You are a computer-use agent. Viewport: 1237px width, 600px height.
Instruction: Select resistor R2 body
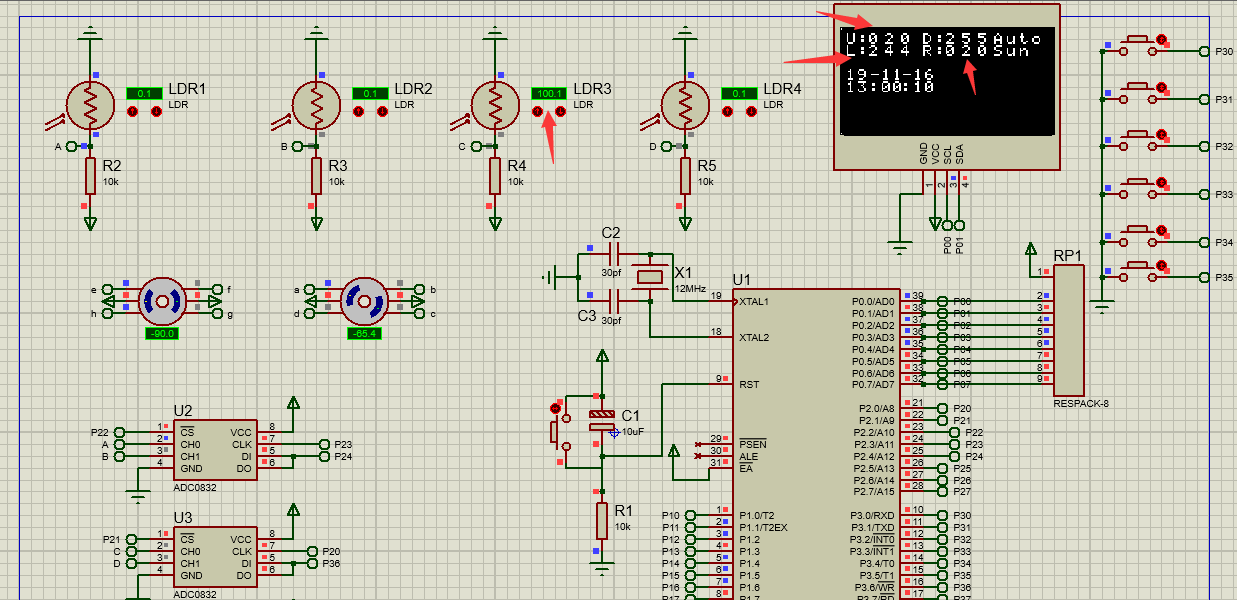pos(90,175)
